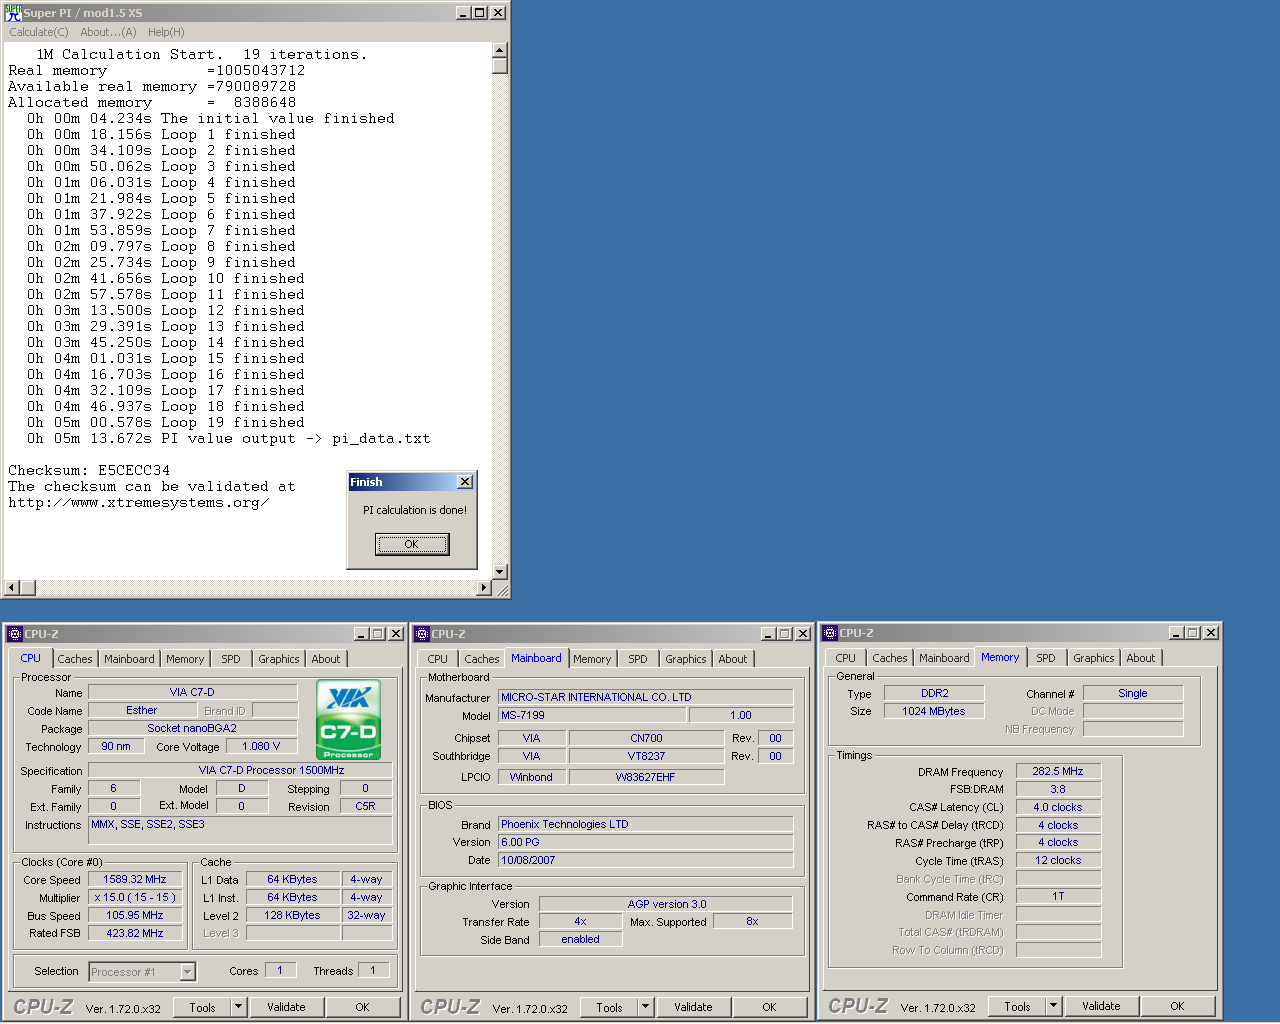Click the Super PI horizontal scroll left arrow

coord(12,588)
